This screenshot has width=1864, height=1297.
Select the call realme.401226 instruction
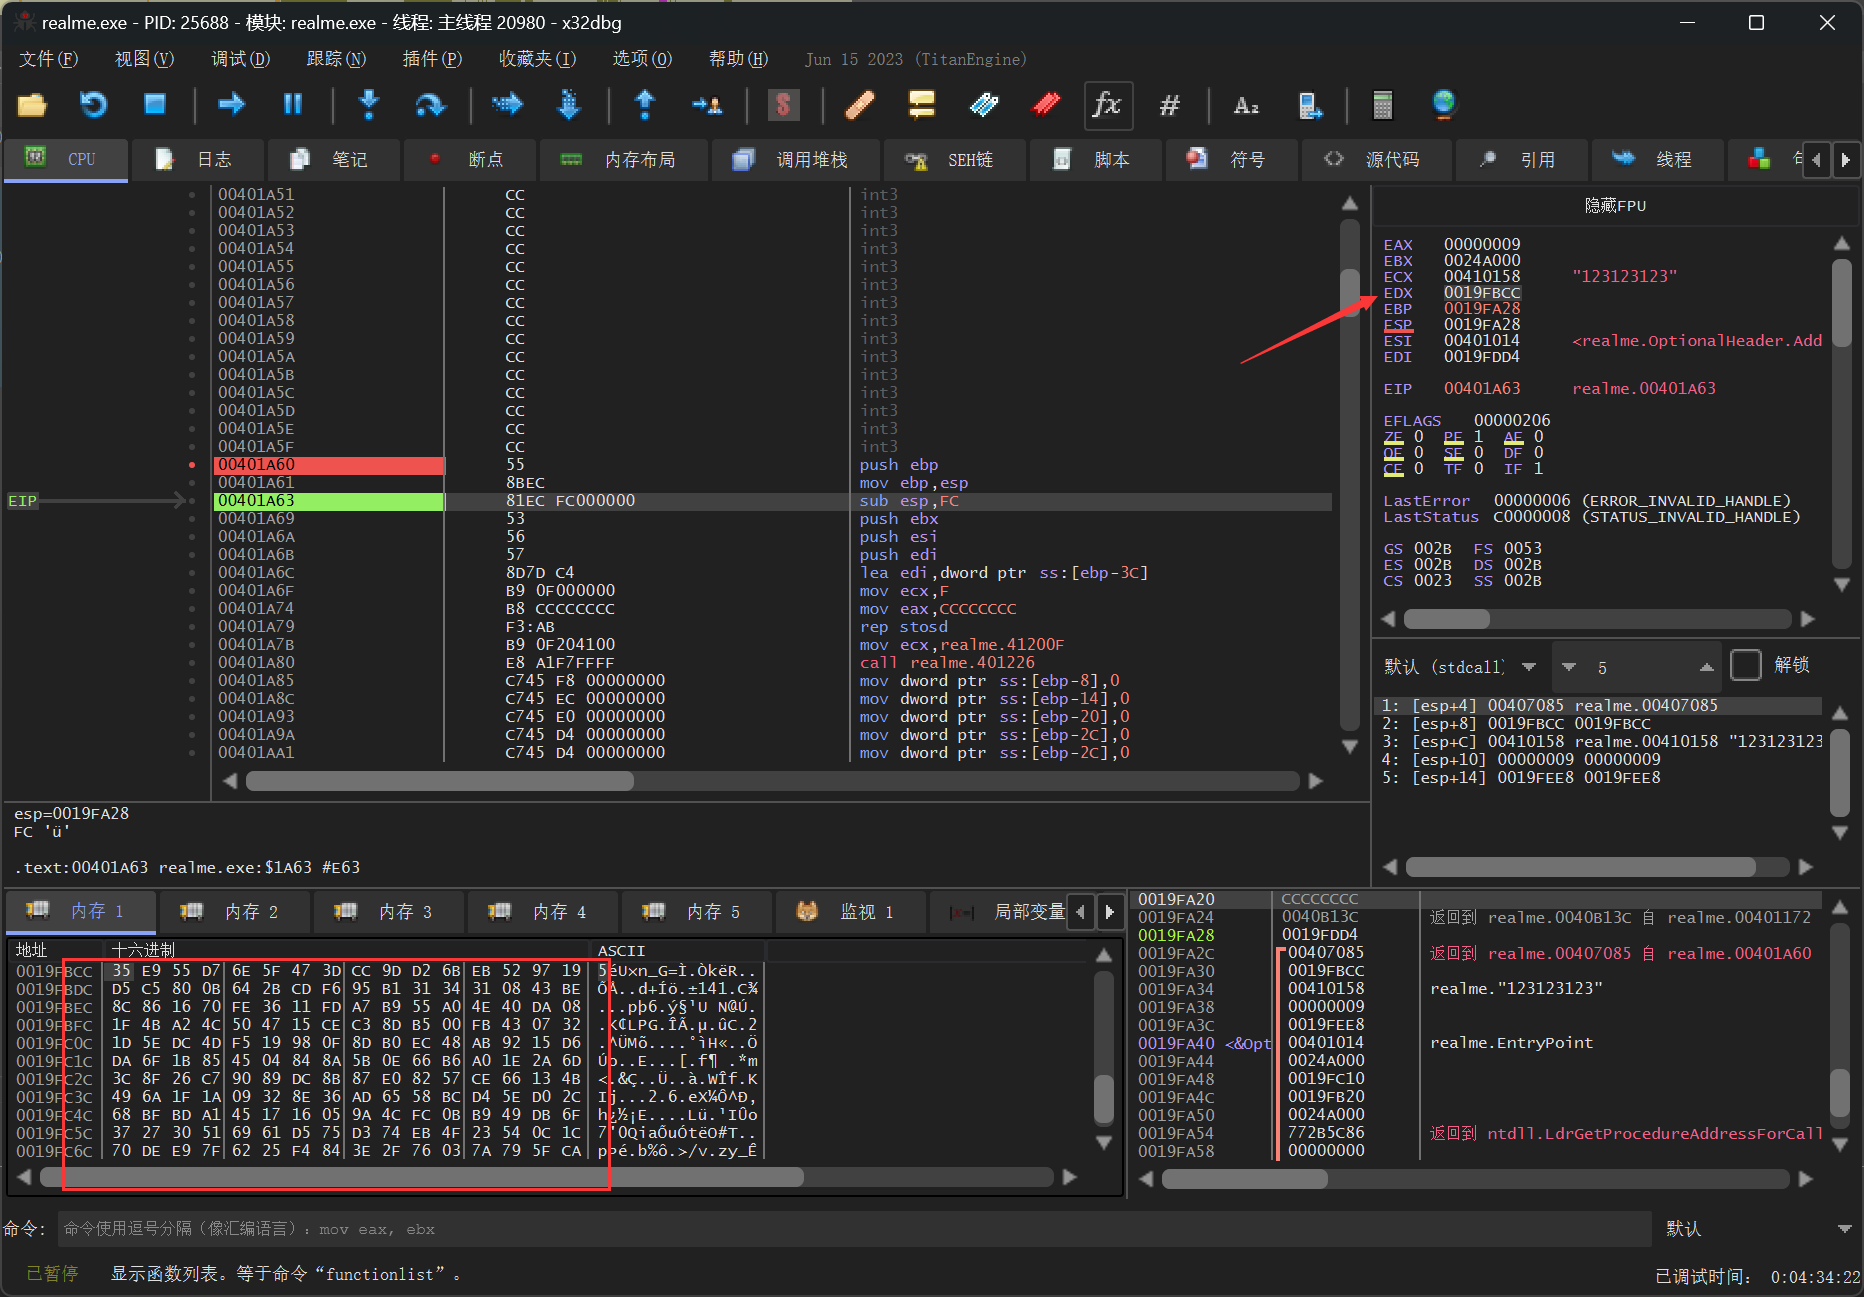[946, 663]
